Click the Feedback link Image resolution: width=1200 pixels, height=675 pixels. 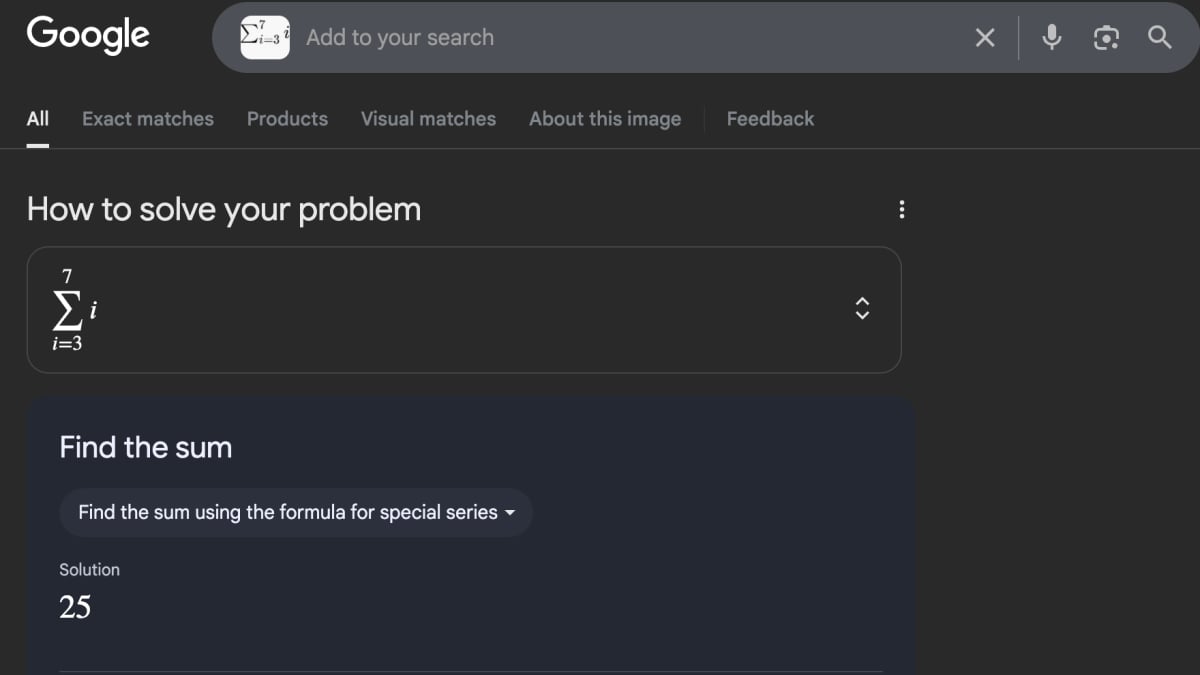coord(770,119)
